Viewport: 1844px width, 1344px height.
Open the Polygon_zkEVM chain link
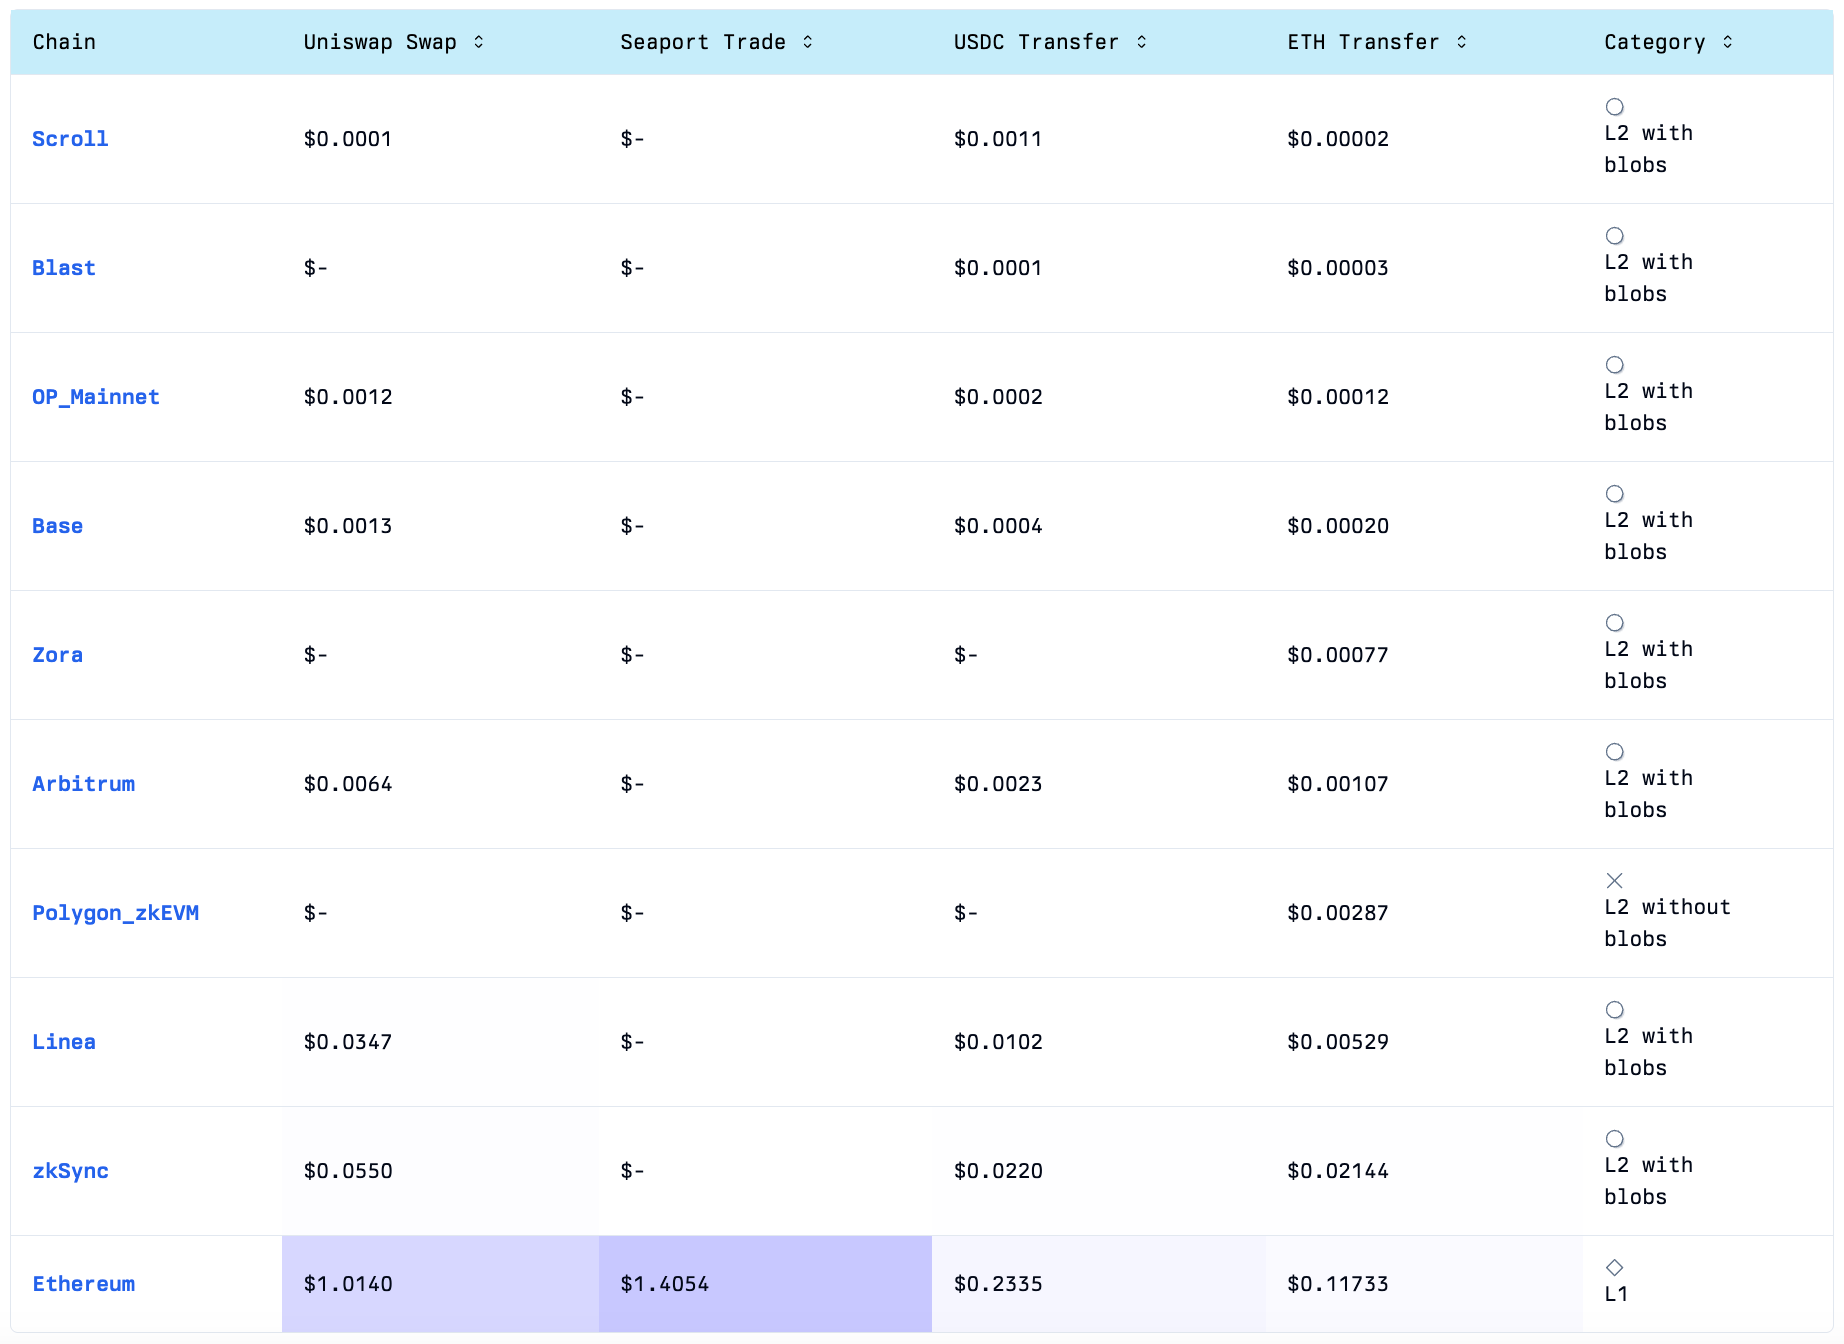tap(116, 913)
